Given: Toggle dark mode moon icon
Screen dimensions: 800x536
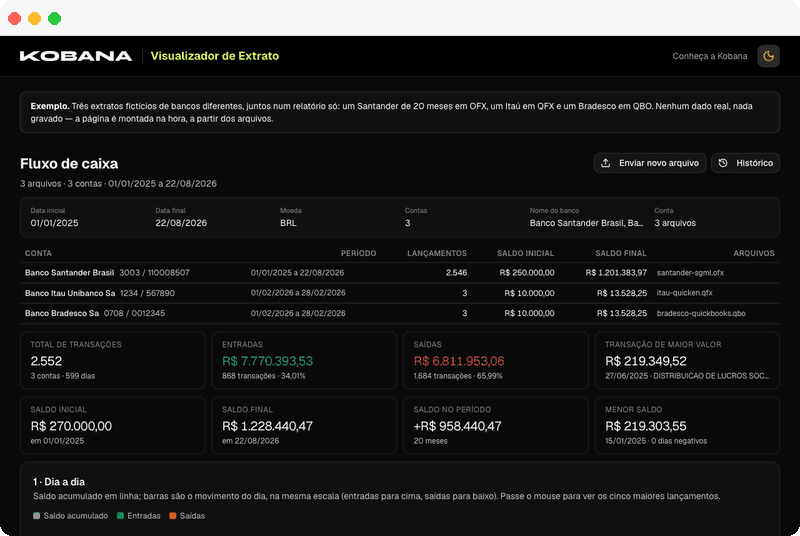Looking at the screenshot, I should (x=768, y=56).
